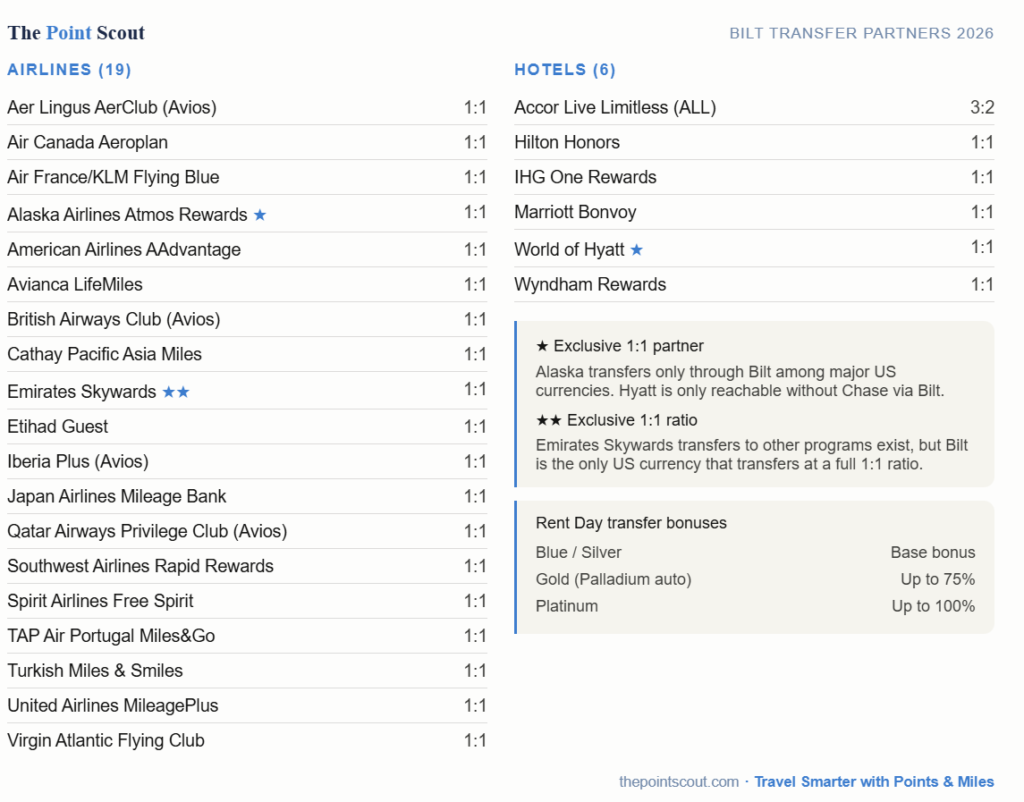Click the 1:1 ratio for Aer Lingus
The width and height of the screenshot is (1024, 802).
click(475, 107)
